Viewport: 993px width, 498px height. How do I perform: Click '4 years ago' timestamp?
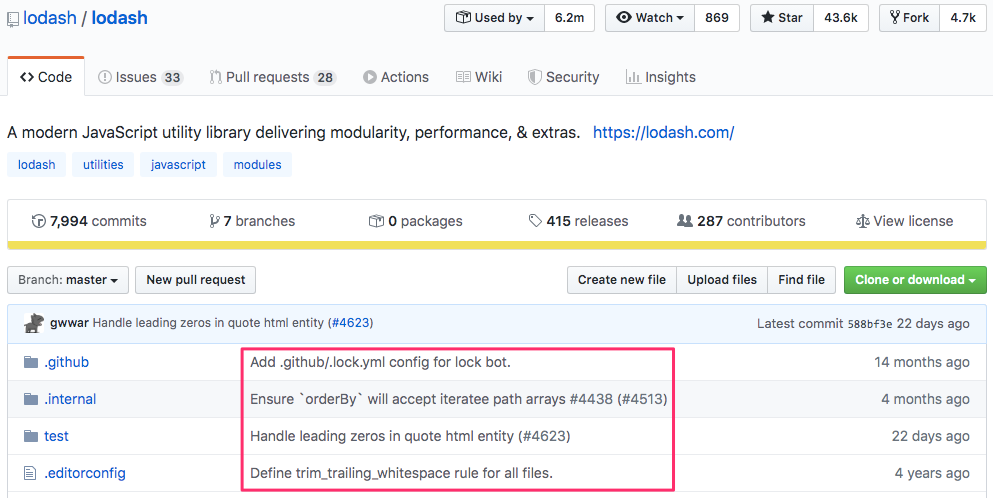tap(932, 473)
